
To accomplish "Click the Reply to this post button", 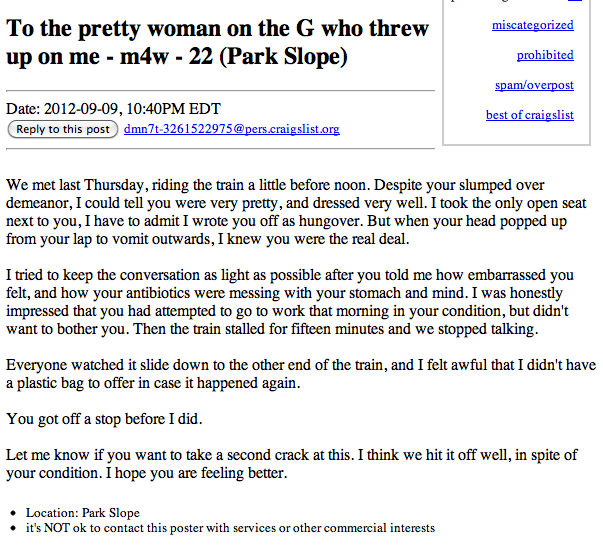I will pyautogui.click(x=63, y=129).
